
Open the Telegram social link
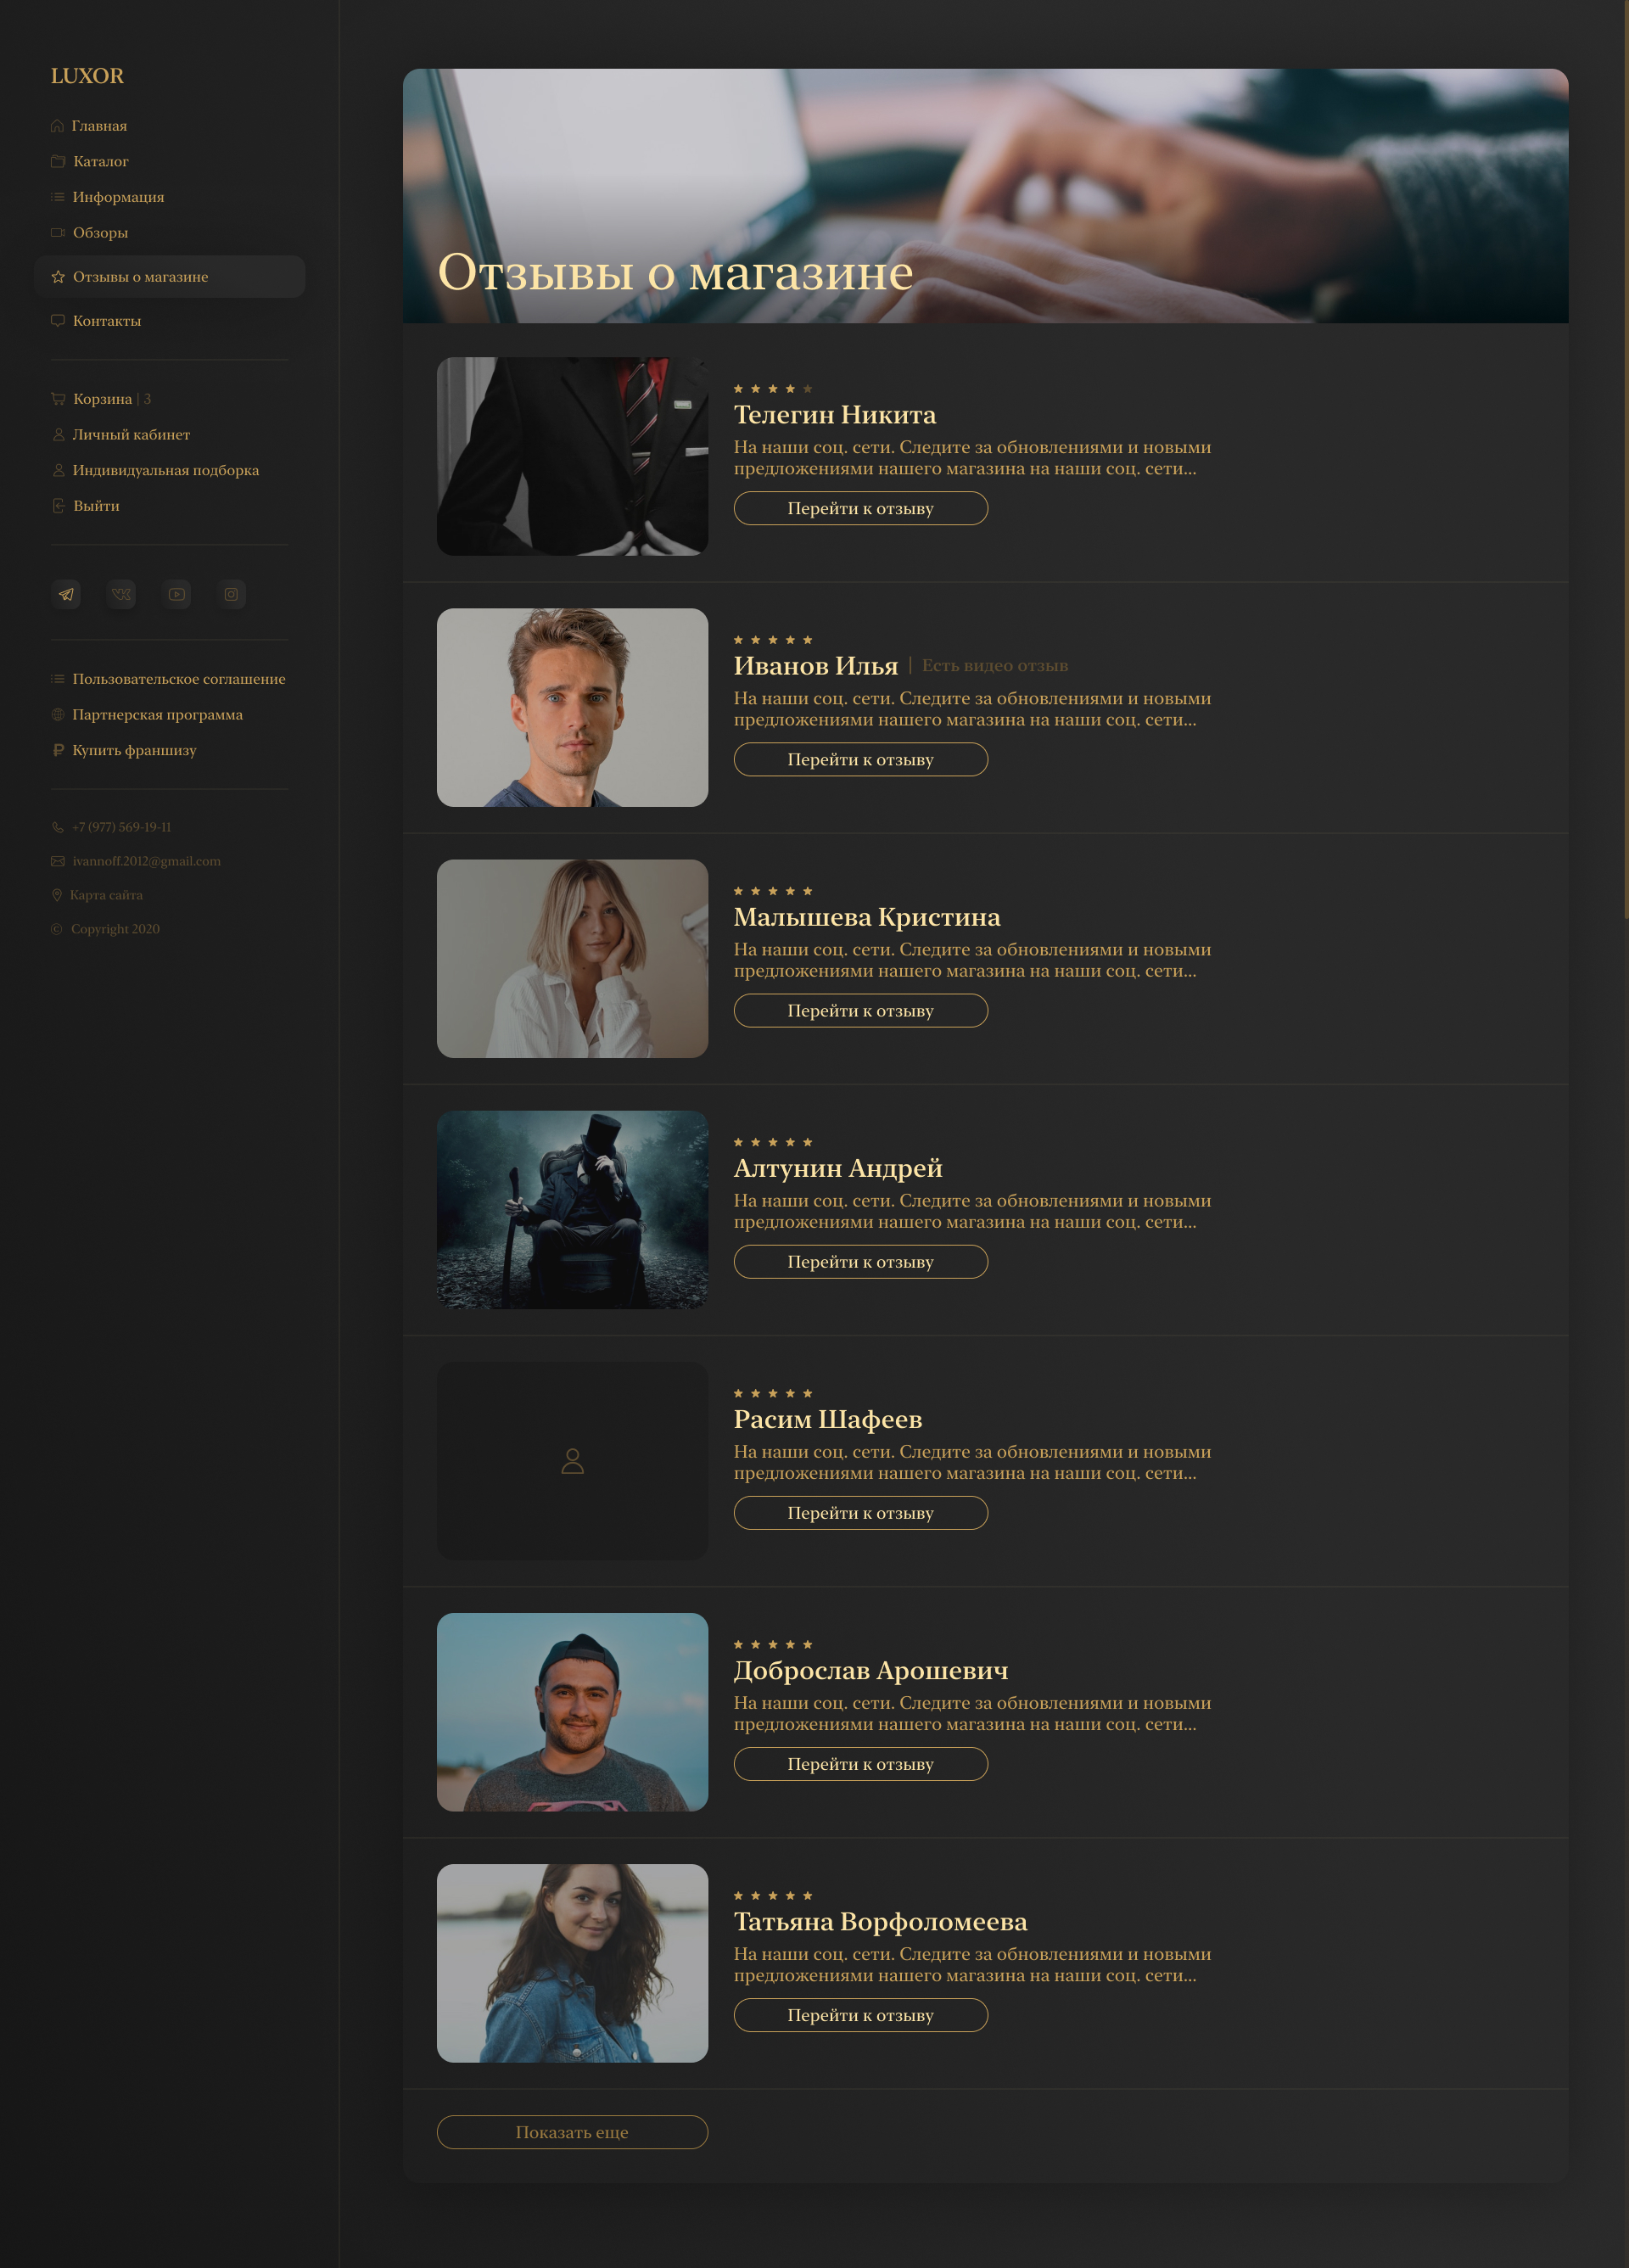[66, 594]
